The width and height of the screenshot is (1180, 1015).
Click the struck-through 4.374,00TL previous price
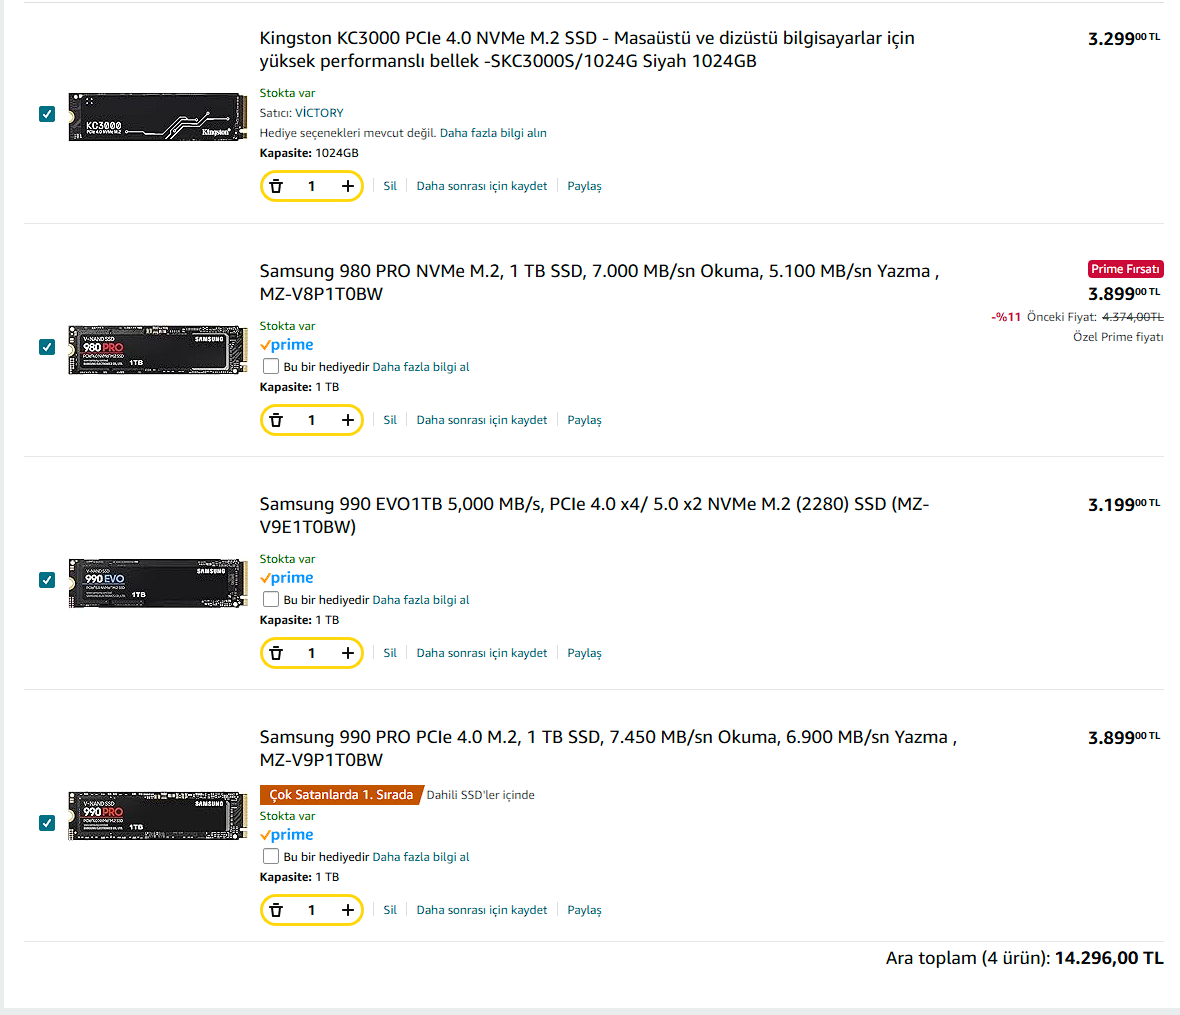point(1133,318)
